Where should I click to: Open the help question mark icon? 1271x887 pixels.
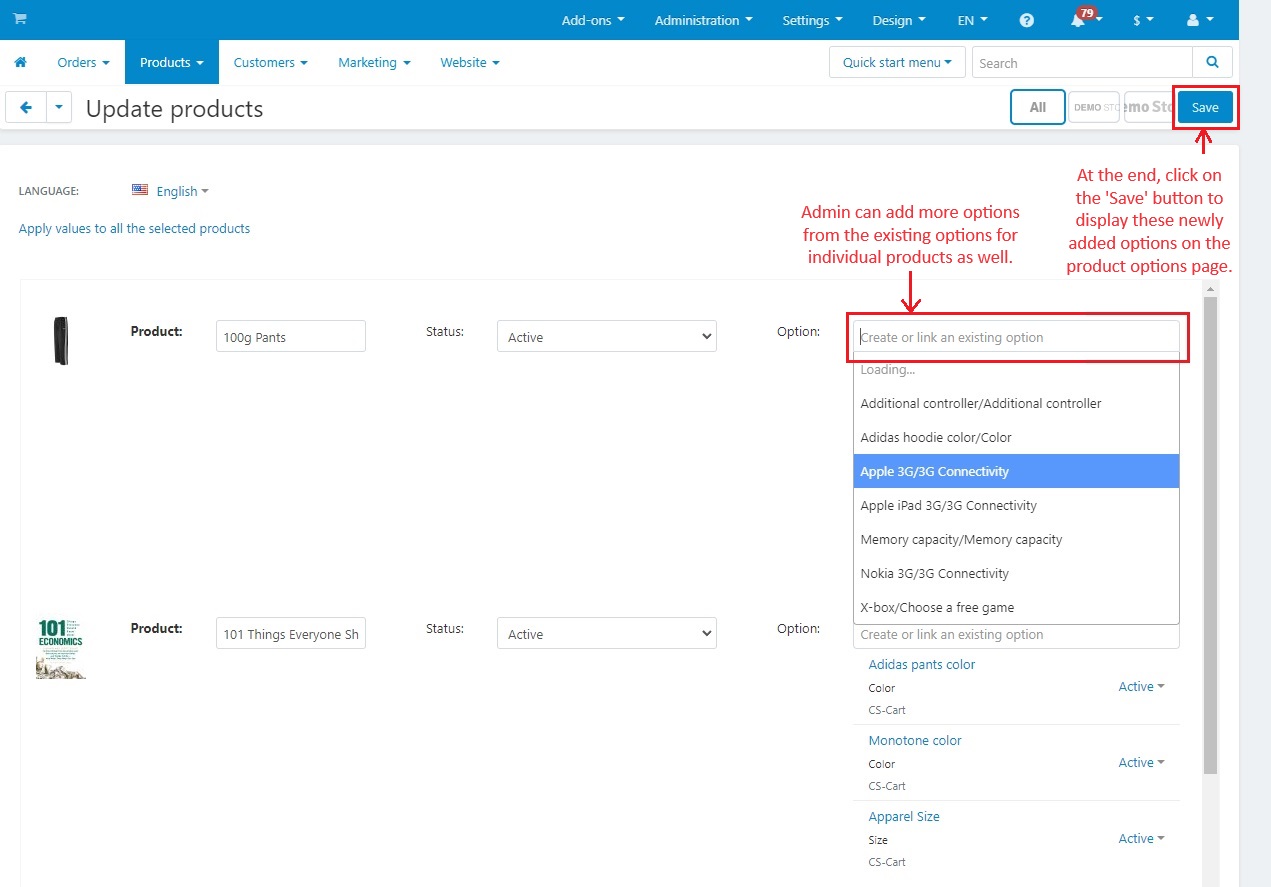click(1027, 20)
